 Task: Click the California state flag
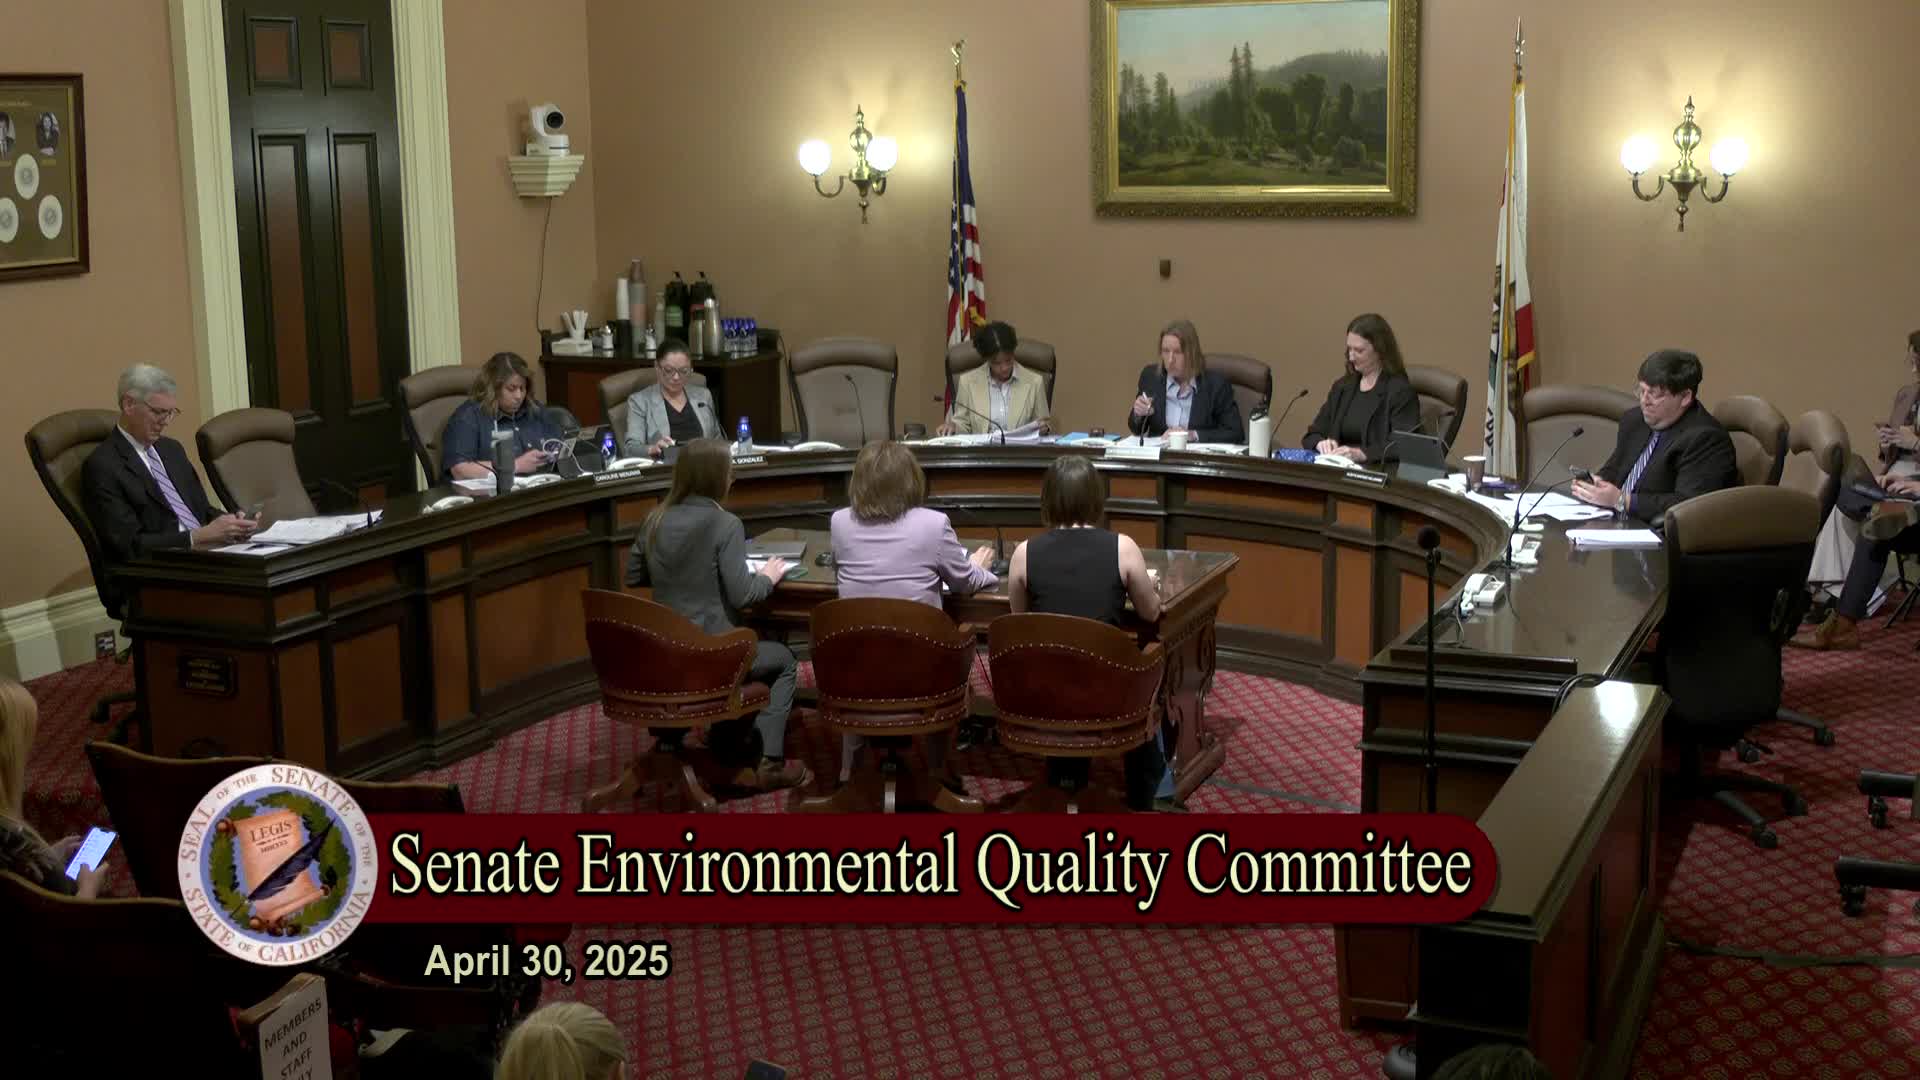pos(1510,270)
